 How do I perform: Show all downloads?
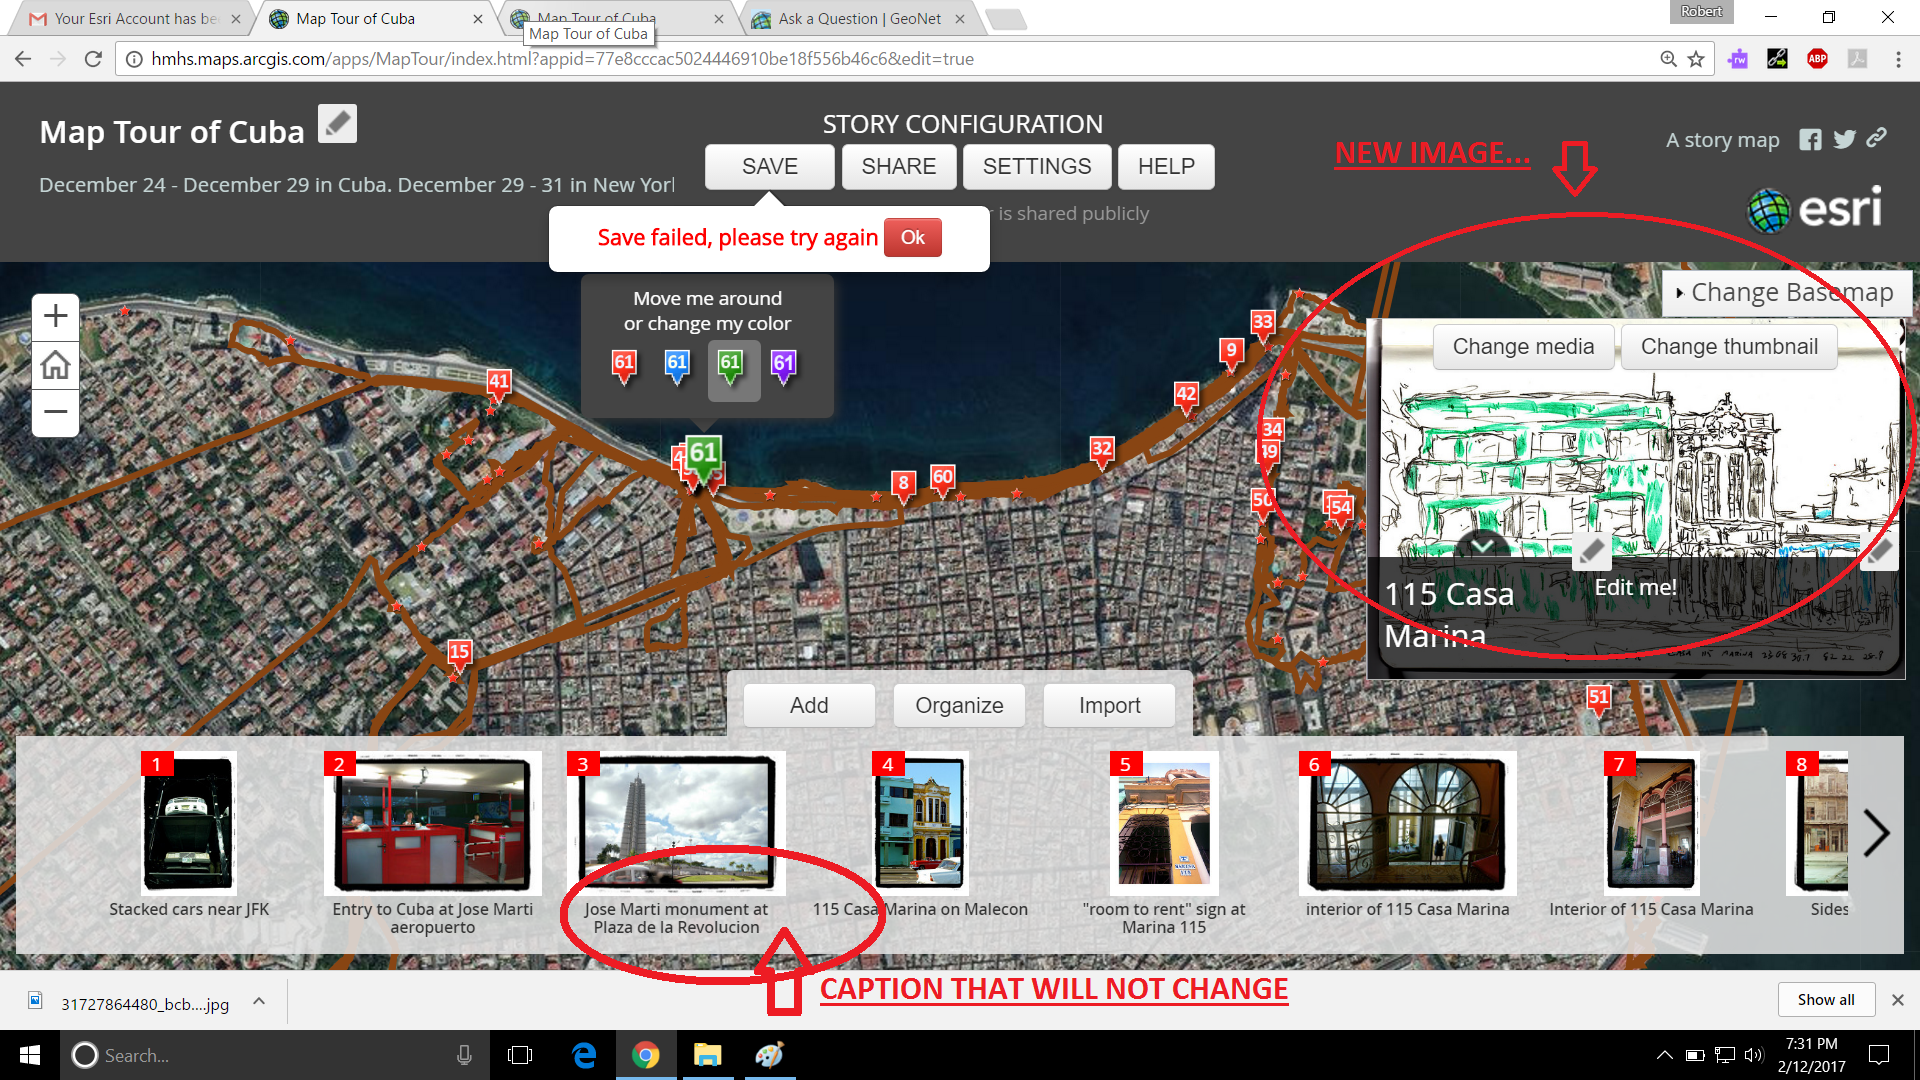[1826, 1000]
